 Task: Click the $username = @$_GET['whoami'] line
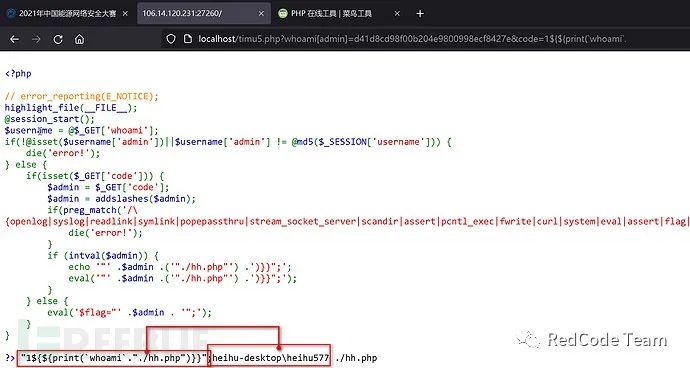(81, 130)
